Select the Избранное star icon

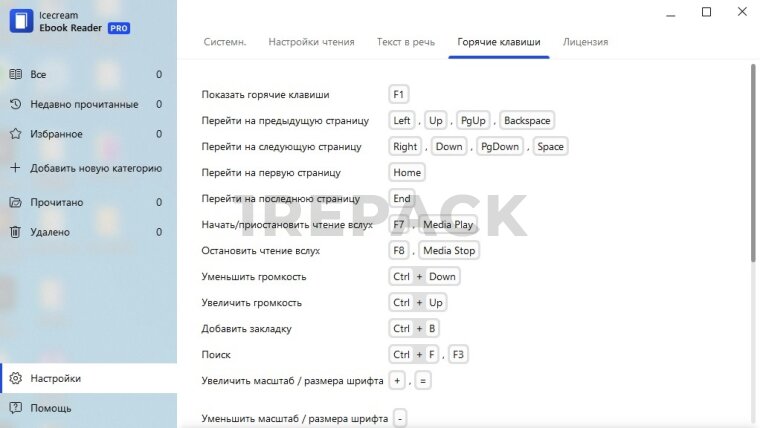(x=15, y=134)
